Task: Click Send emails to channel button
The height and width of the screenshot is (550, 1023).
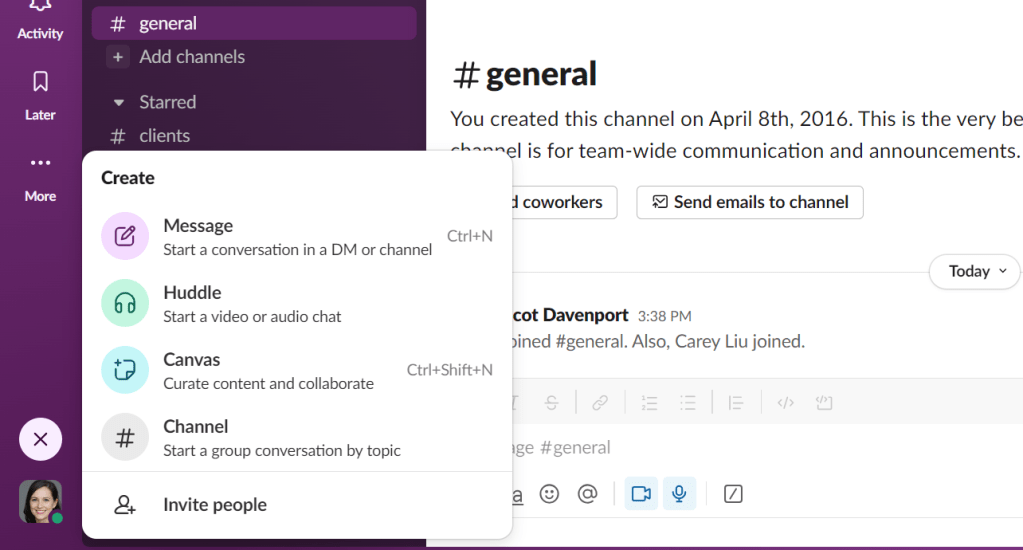Action: point(750,202)
